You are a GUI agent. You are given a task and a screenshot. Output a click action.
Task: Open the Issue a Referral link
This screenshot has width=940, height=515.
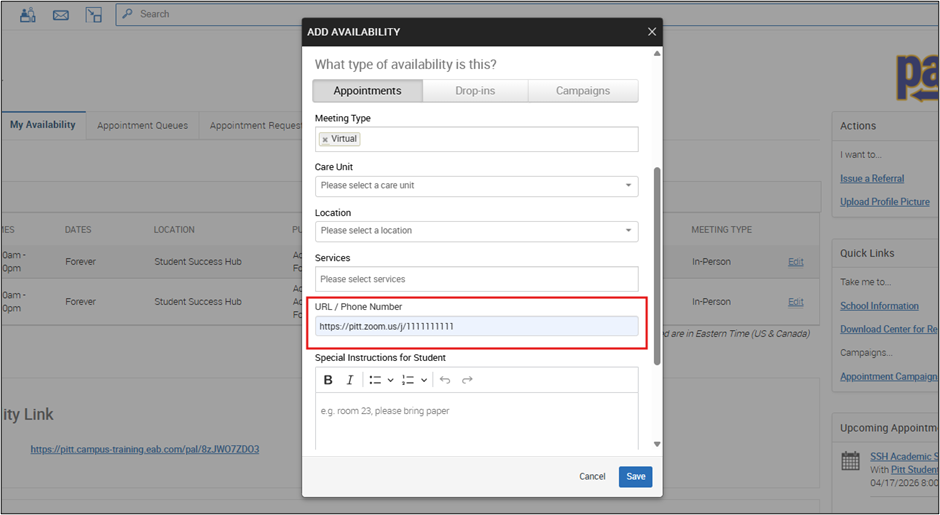pos(872,179)
